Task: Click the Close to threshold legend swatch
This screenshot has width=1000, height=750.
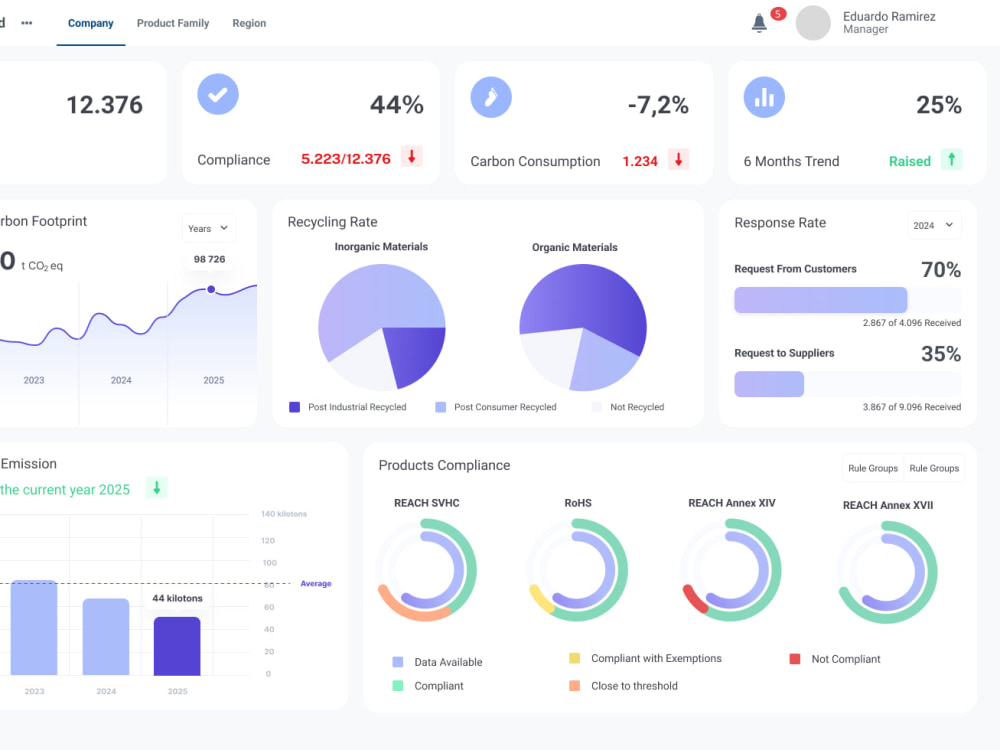Action: coord(575,686)
